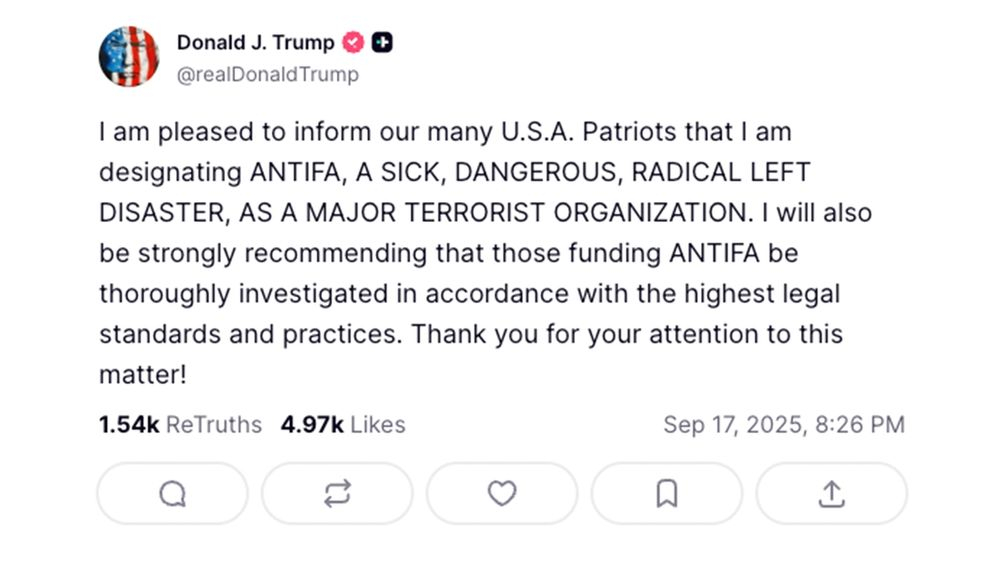Viewport: 1000px width, 563px height.
Task: Click the black plus badge beside the name
Action: pyautogui.click(x=382, y=42)
